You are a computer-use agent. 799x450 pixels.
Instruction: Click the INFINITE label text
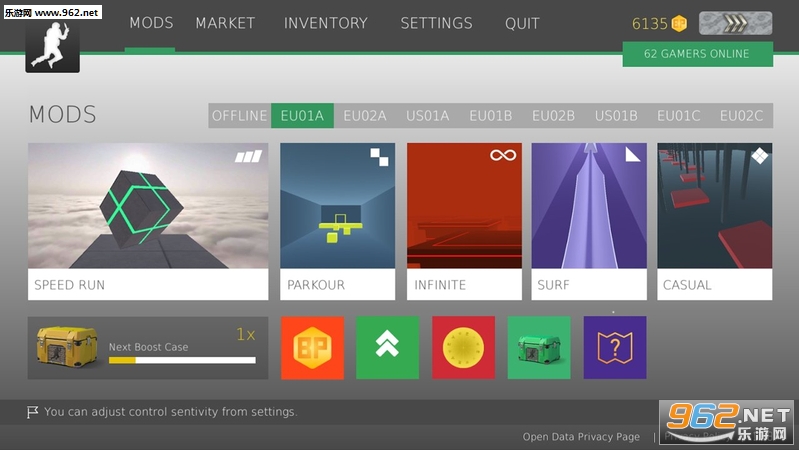tap(440, 285)
